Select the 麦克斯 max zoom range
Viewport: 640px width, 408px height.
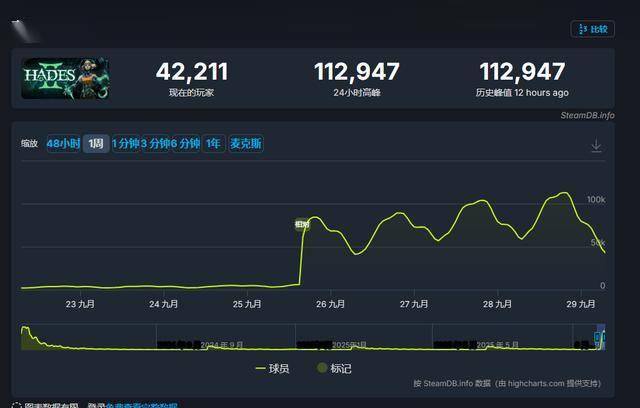[x=246, y=144]
